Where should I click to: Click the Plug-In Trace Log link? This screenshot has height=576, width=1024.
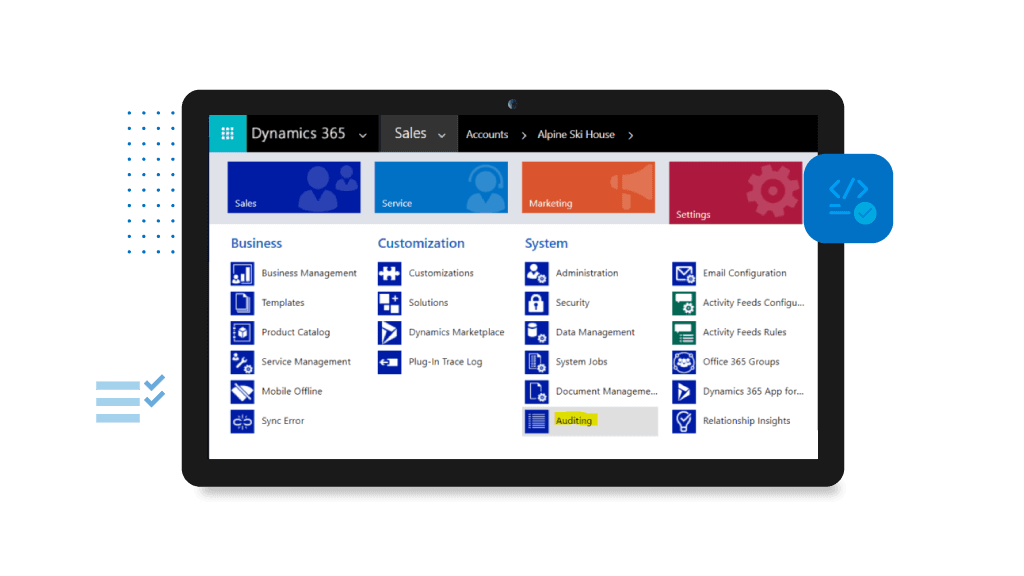coord(445,362)
